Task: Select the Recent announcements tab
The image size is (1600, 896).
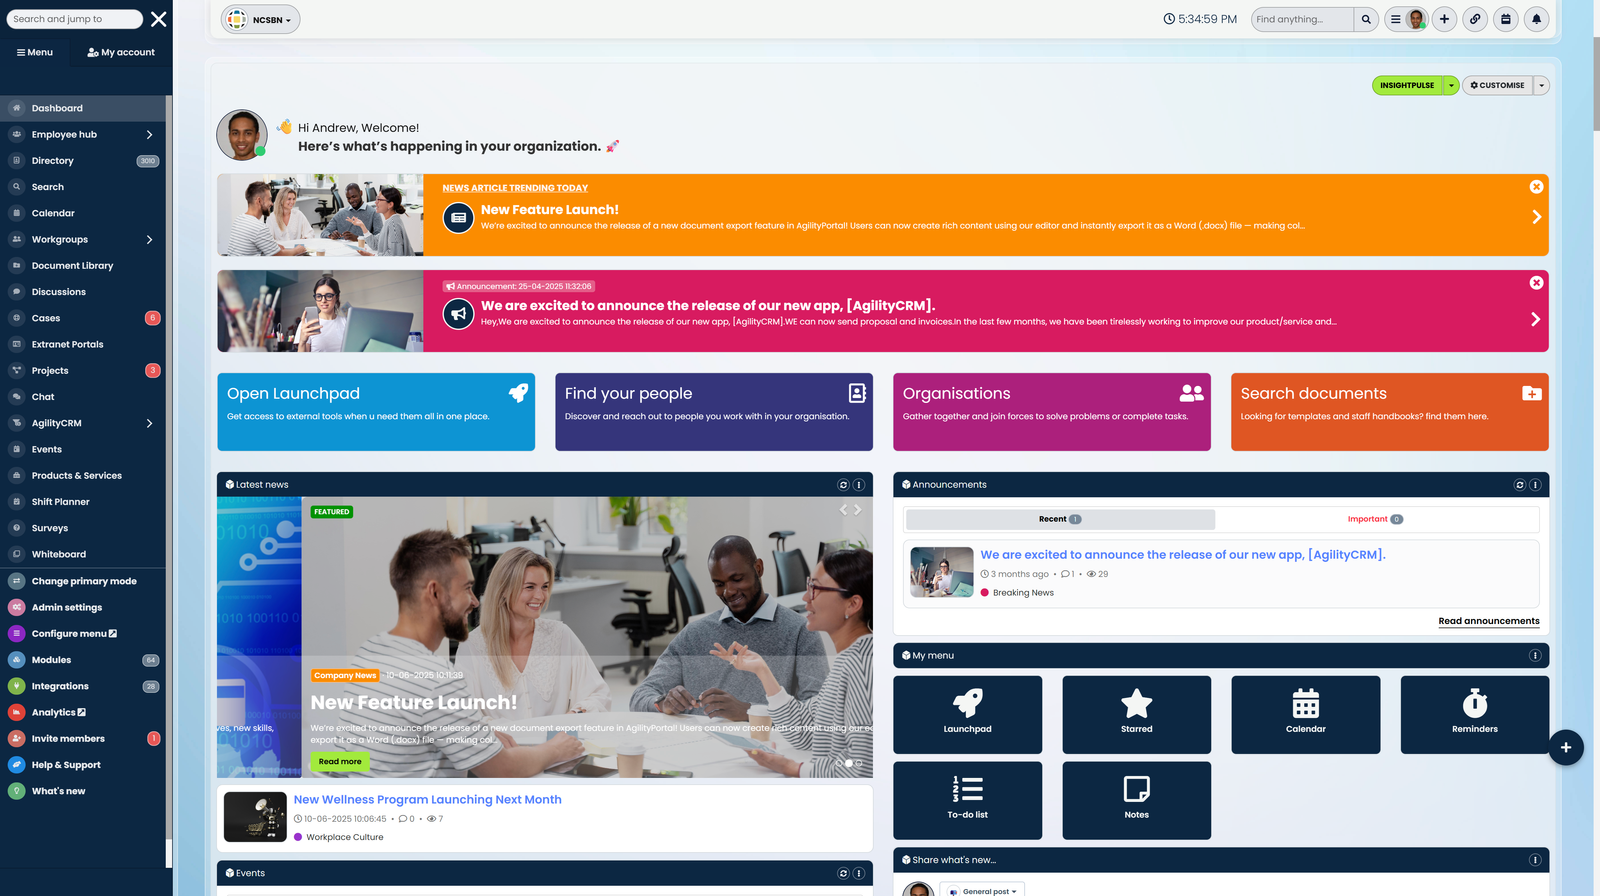Action: click(x=1059, y=519)
